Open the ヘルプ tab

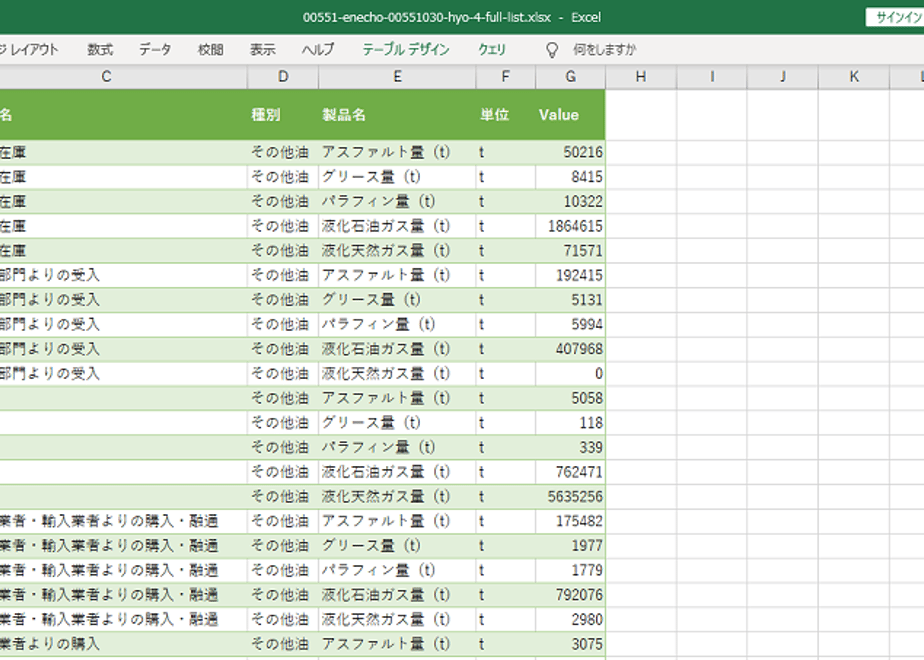click(318, 50)
